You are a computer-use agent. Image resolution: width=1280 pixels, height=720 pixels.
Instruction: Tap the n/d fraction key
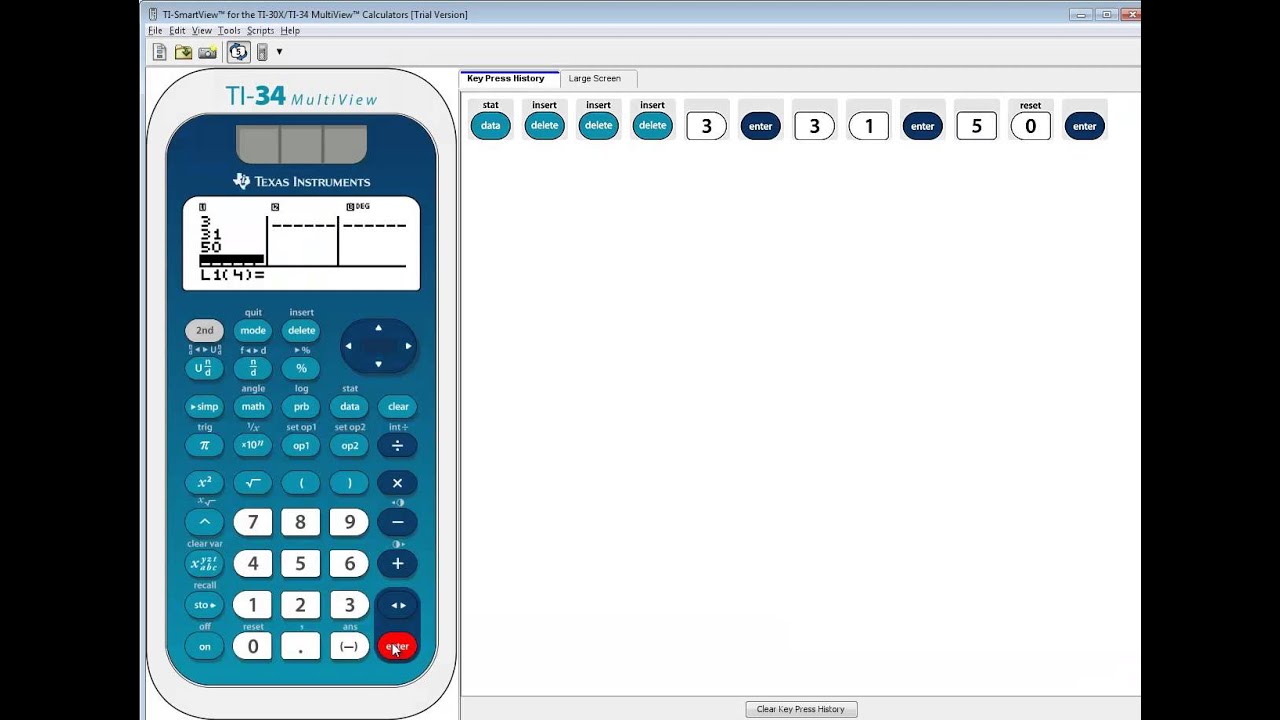(x=253, y=368)
